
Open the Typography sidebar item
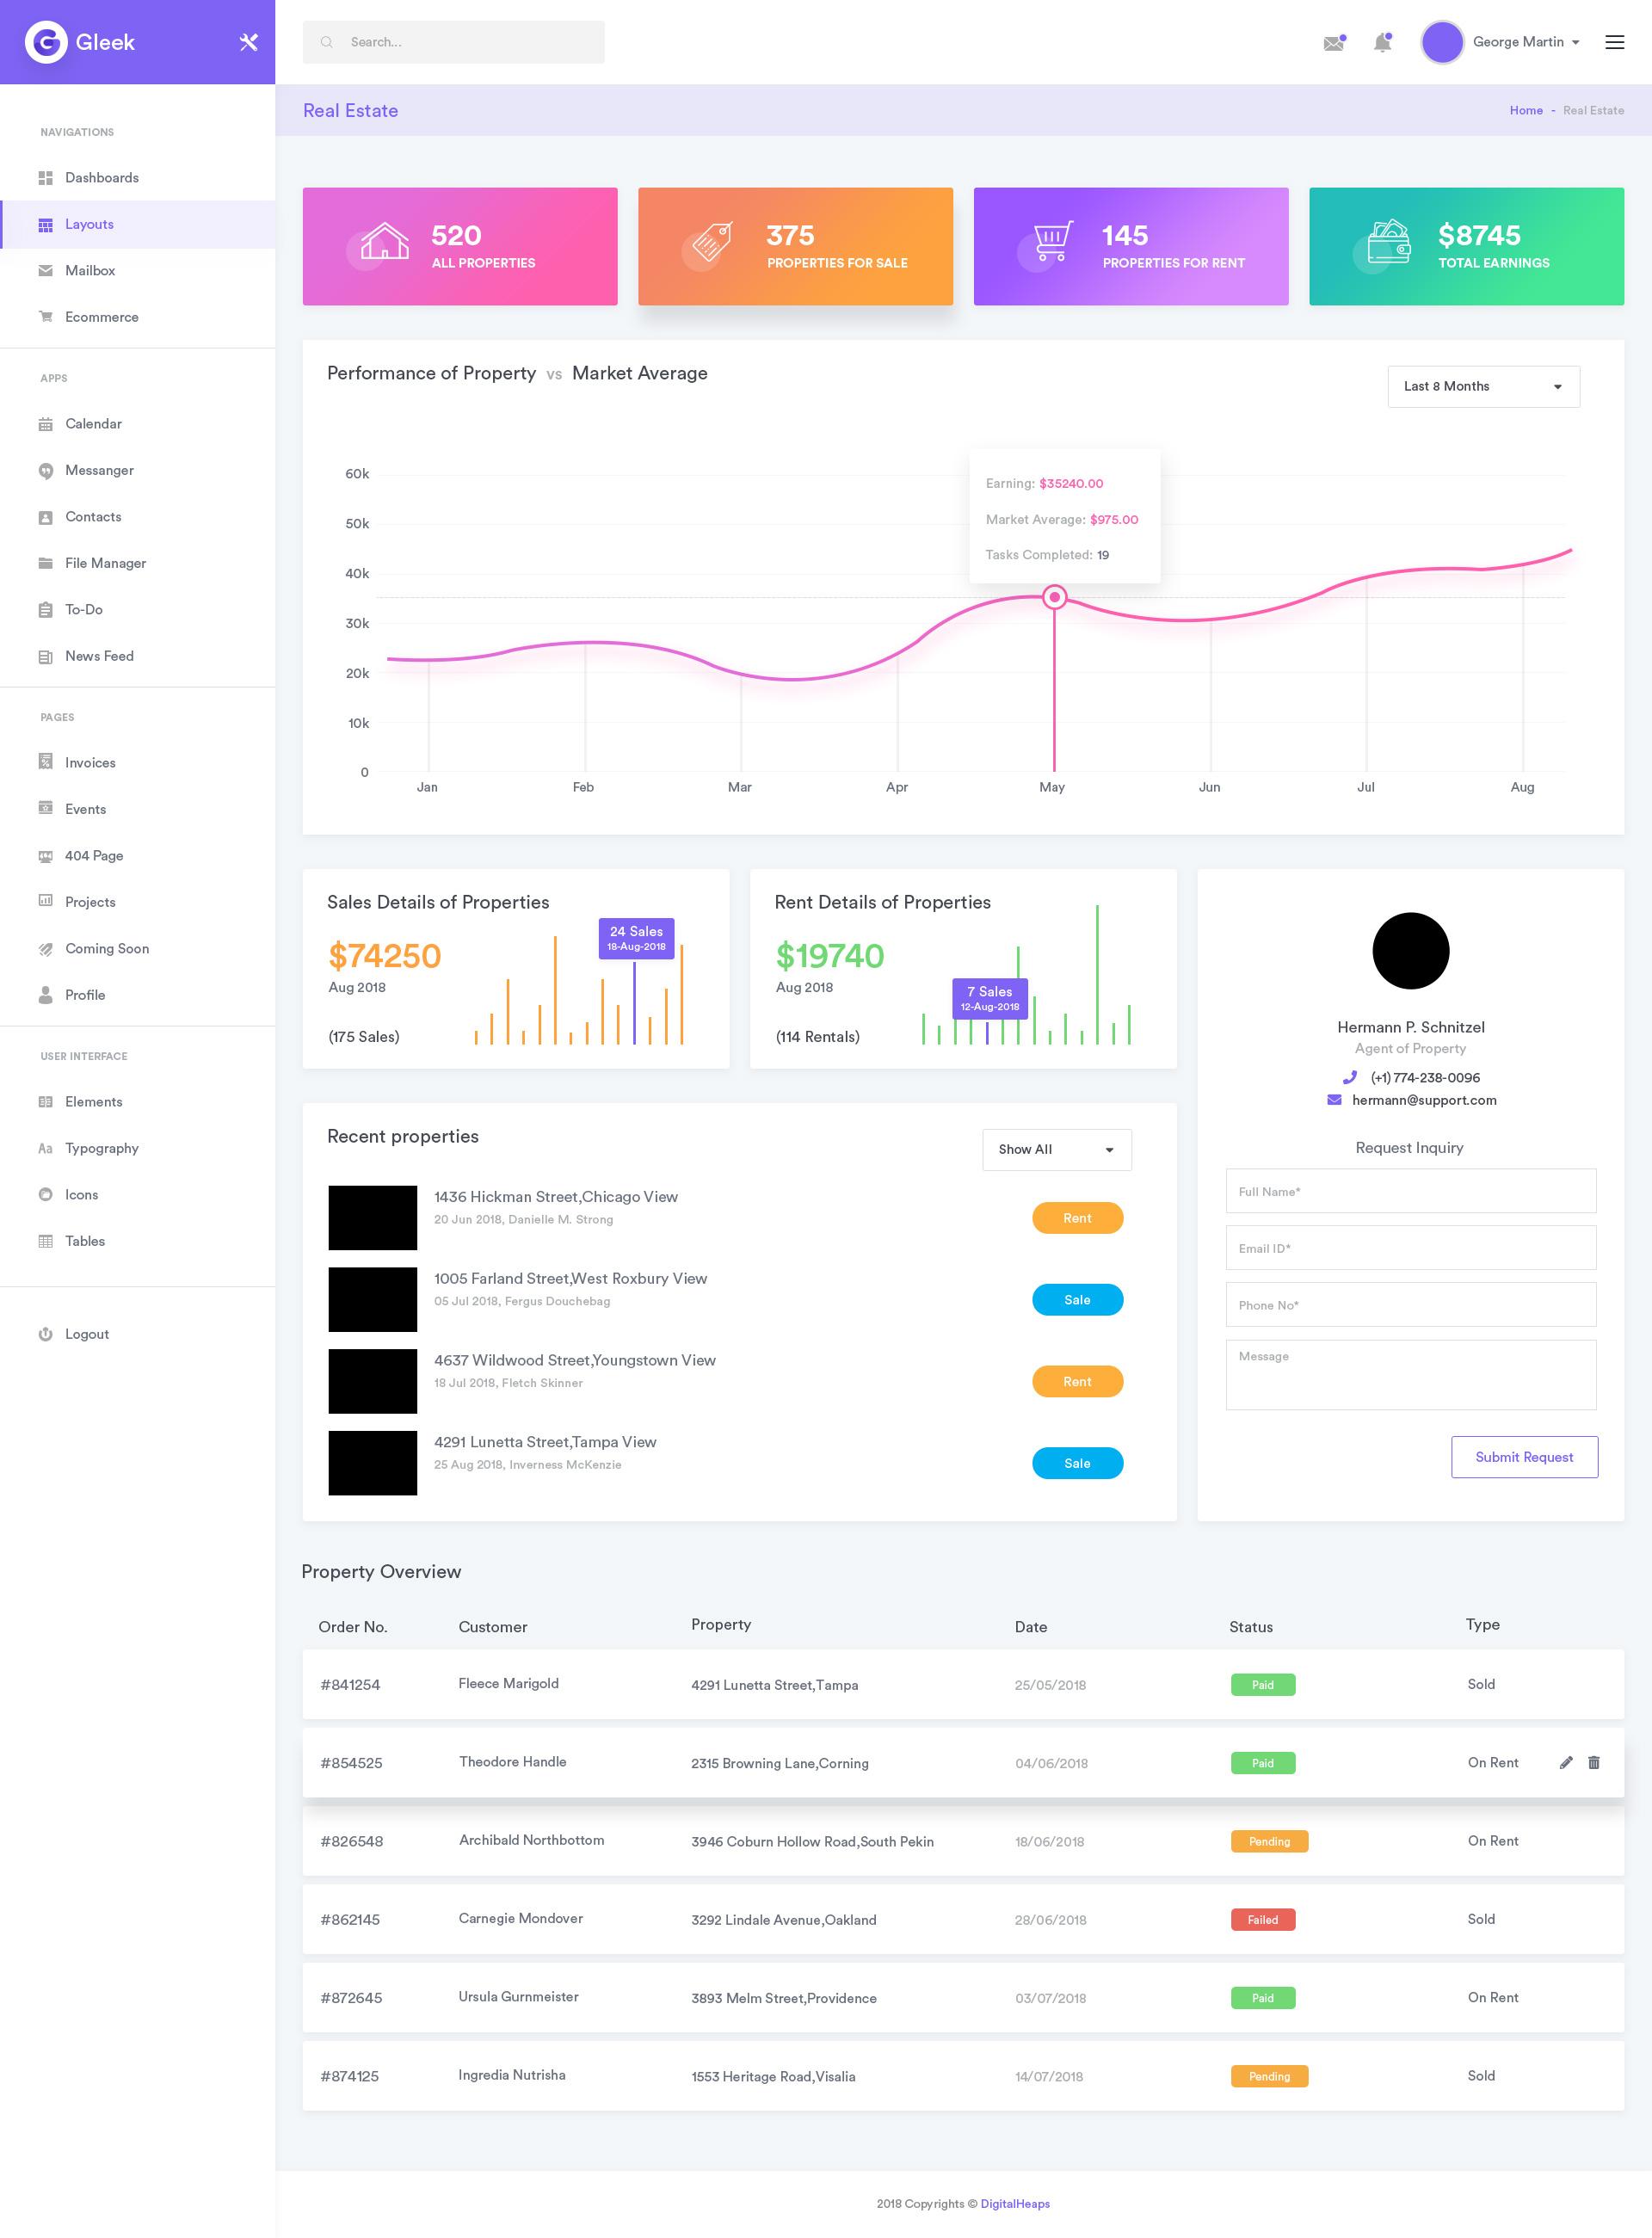[x=137, y=1148]
